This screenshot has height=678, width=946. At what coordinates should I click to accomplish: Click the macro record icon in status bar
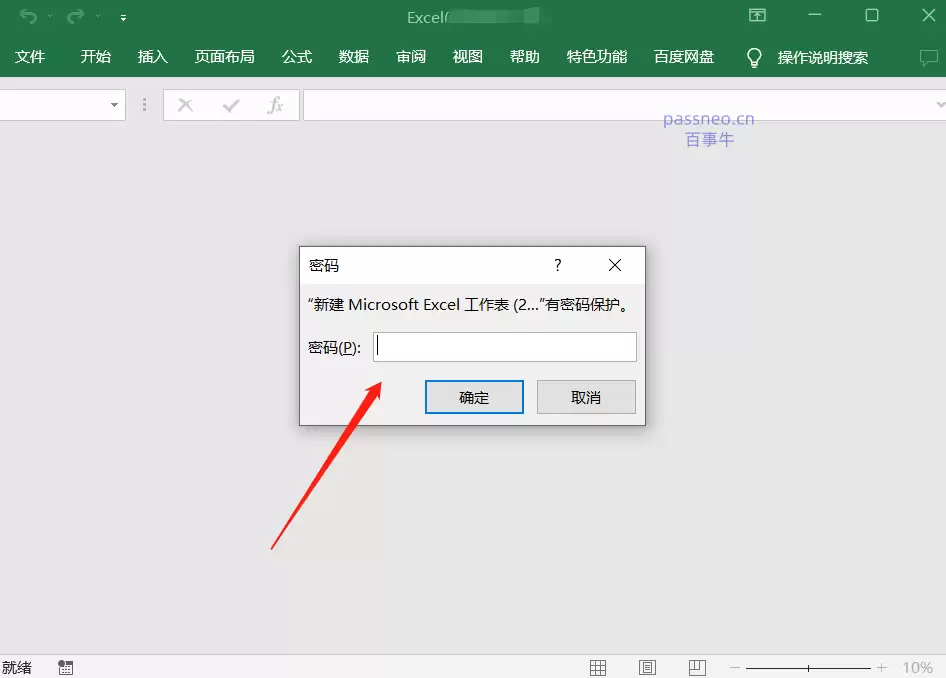click(65, 667)
